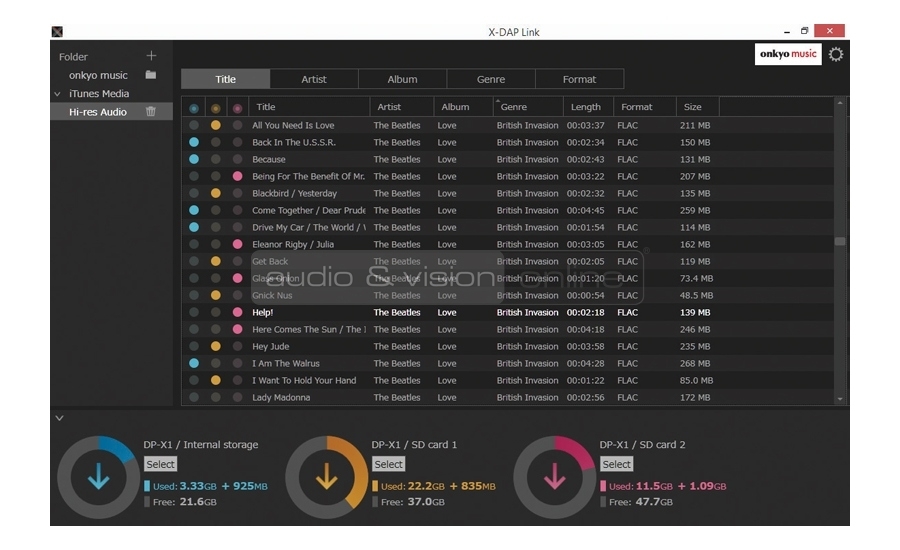
Task: Click the onkyo music store logo
Action: point(788,54)
